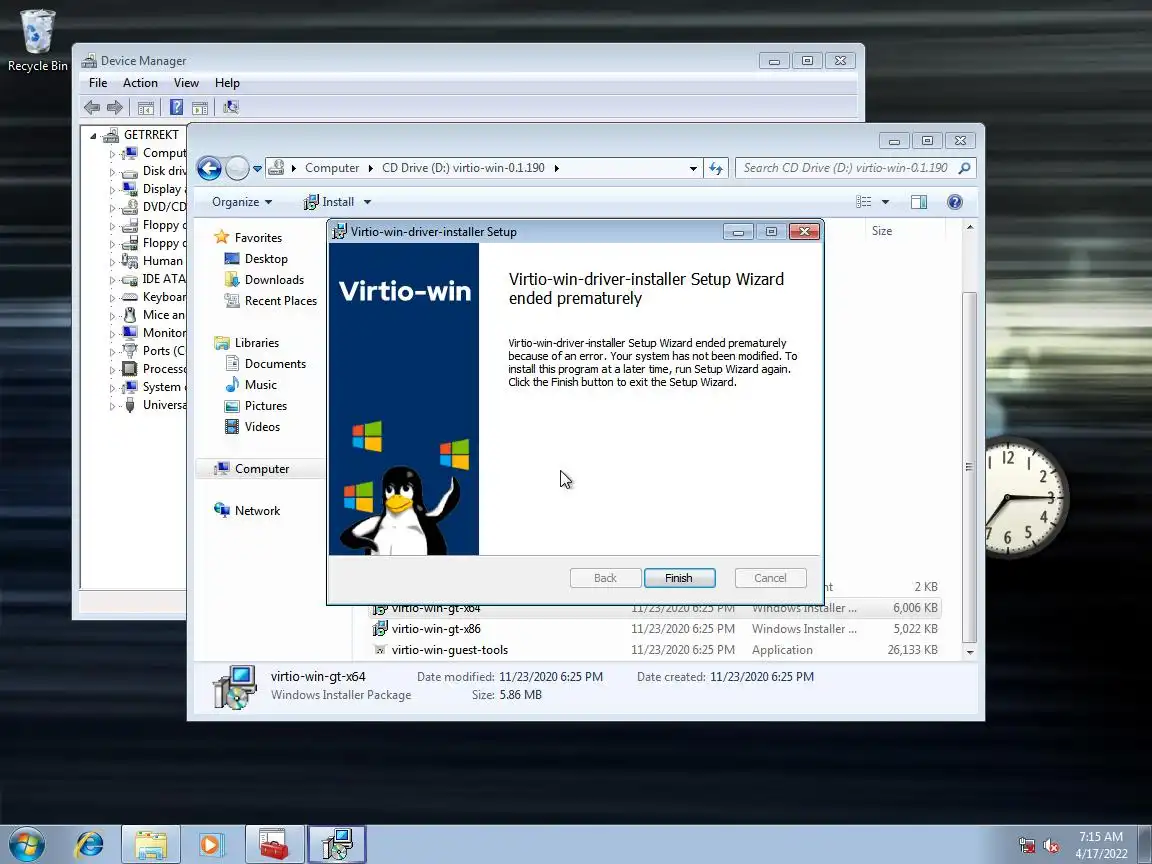Open the Organize menu
1152x864 pixels.
pos(242,202)
